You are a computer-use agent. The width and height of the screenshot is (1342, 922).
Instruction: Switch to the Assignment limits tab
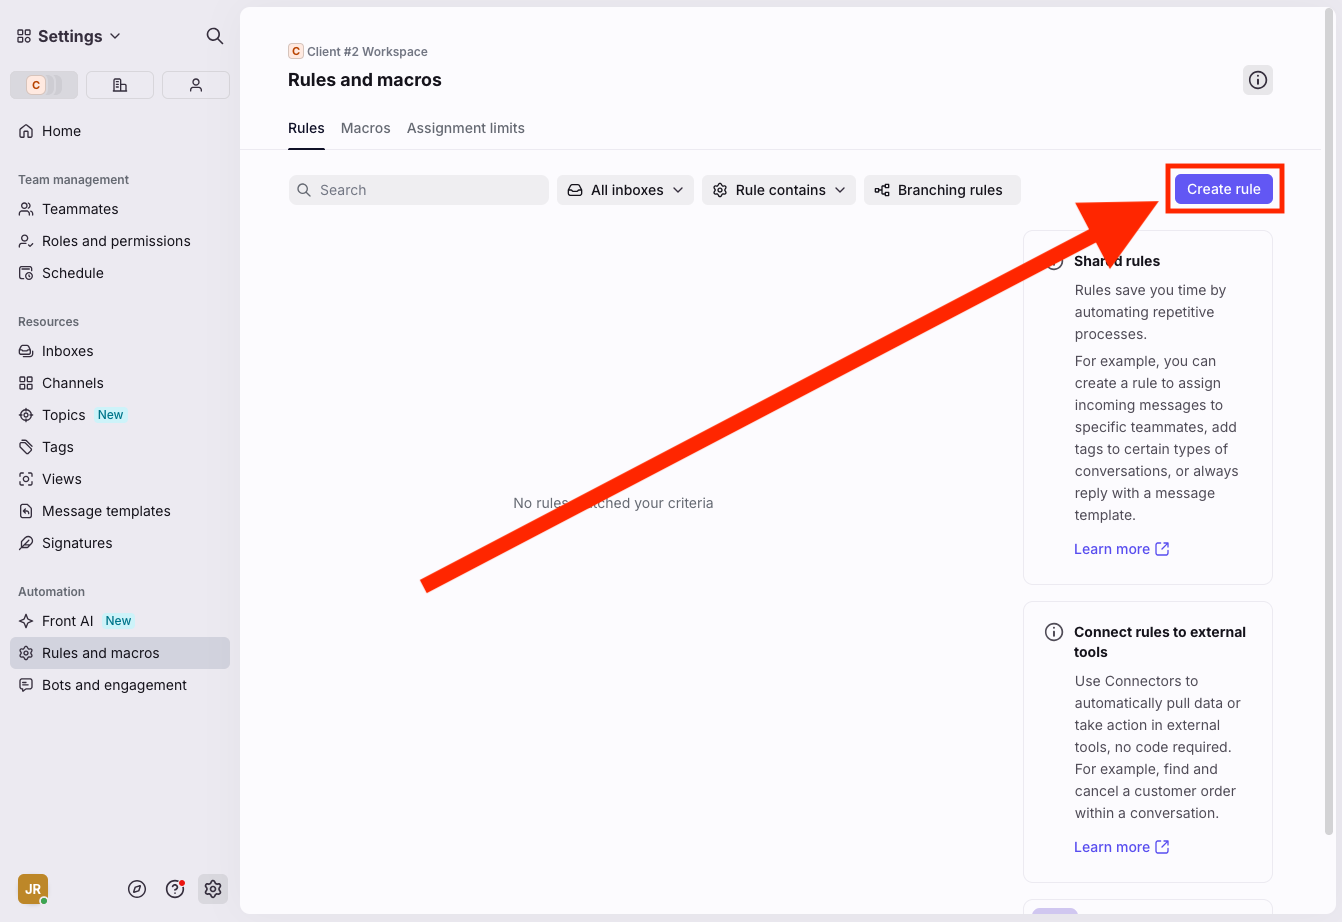click(x=465, y=128)
